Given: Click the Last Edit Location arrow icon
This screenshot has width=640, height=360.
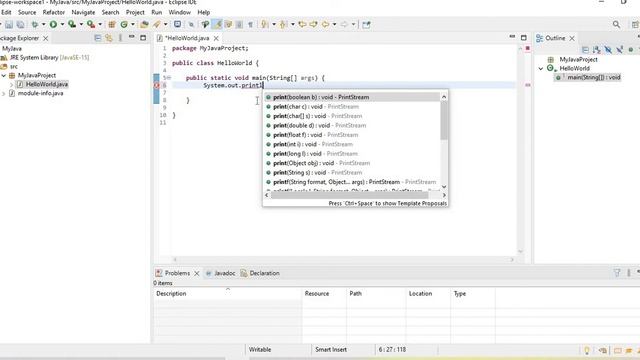Looking at the screenshot, I should pyautogui.click(x=302, y=24).
